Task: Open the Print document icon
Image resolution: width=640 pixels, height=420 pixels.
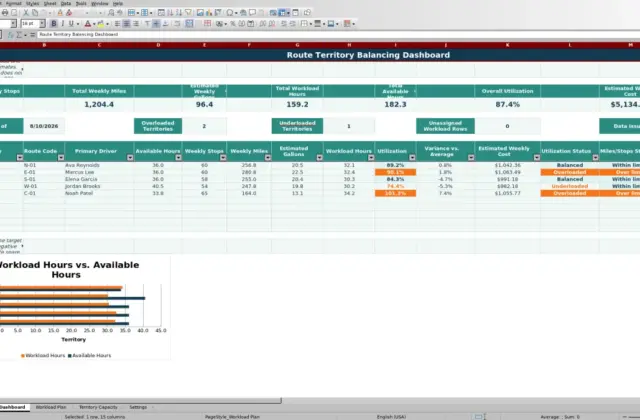Action: tap(5, 13)
